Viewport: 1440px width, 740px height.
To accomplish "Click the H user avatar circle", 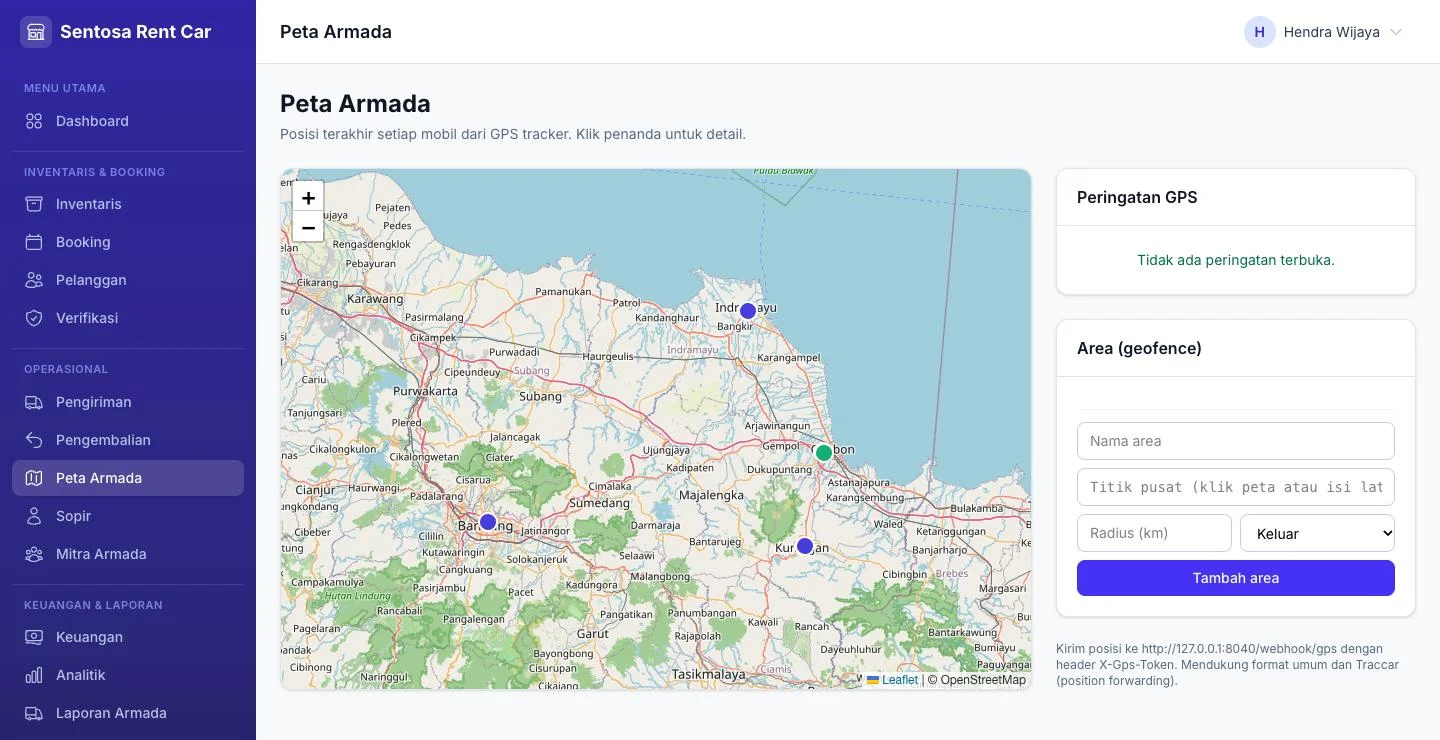I will pyautogui.click(x=1260, y=32).
